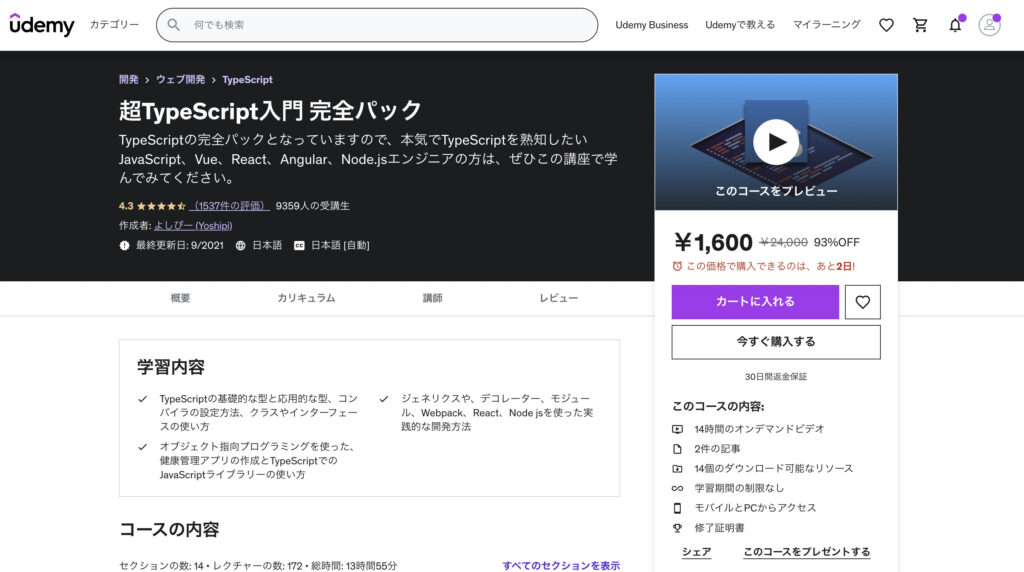Open Udemyで教える link
This screenshot has width=1024, height=572.
tap(740, 25)
